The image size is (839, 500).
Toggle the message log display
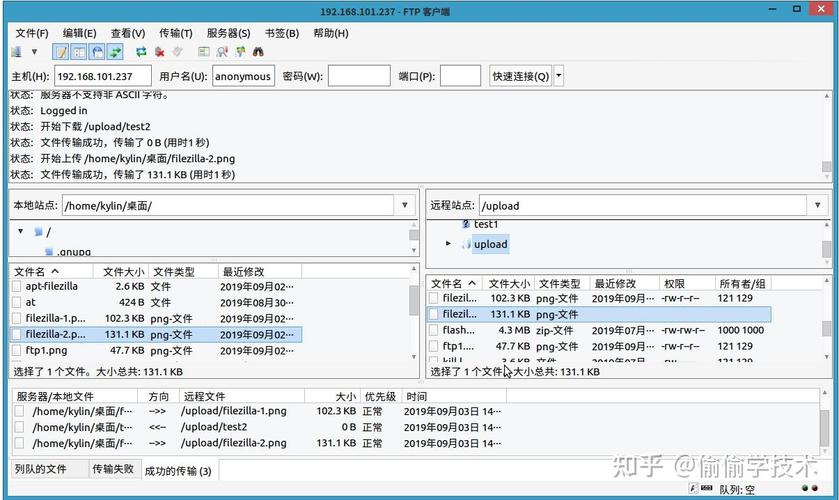[61, 52]
